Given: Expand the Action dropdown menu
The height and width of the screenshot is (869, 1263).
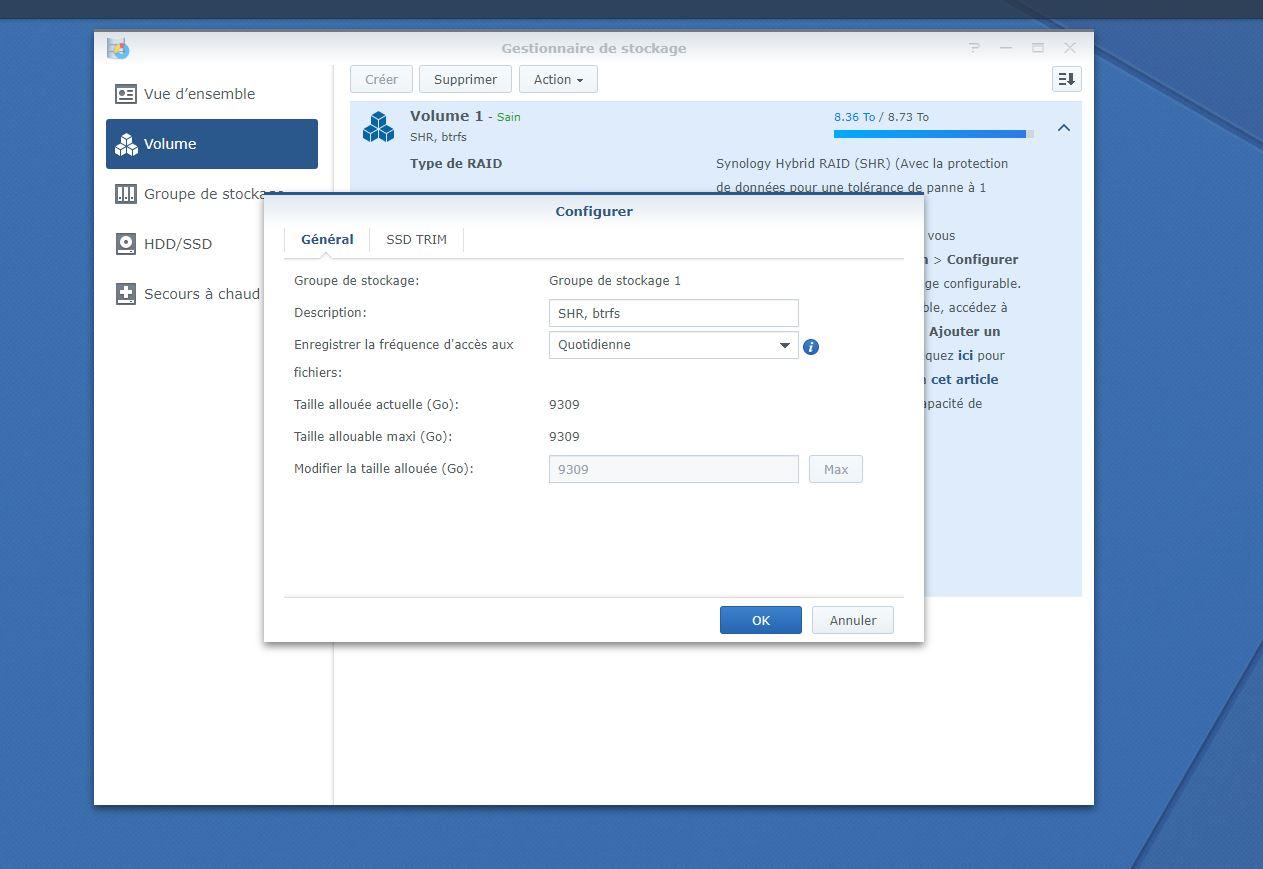Looking at the screenshot, I should tap(558, 79).
